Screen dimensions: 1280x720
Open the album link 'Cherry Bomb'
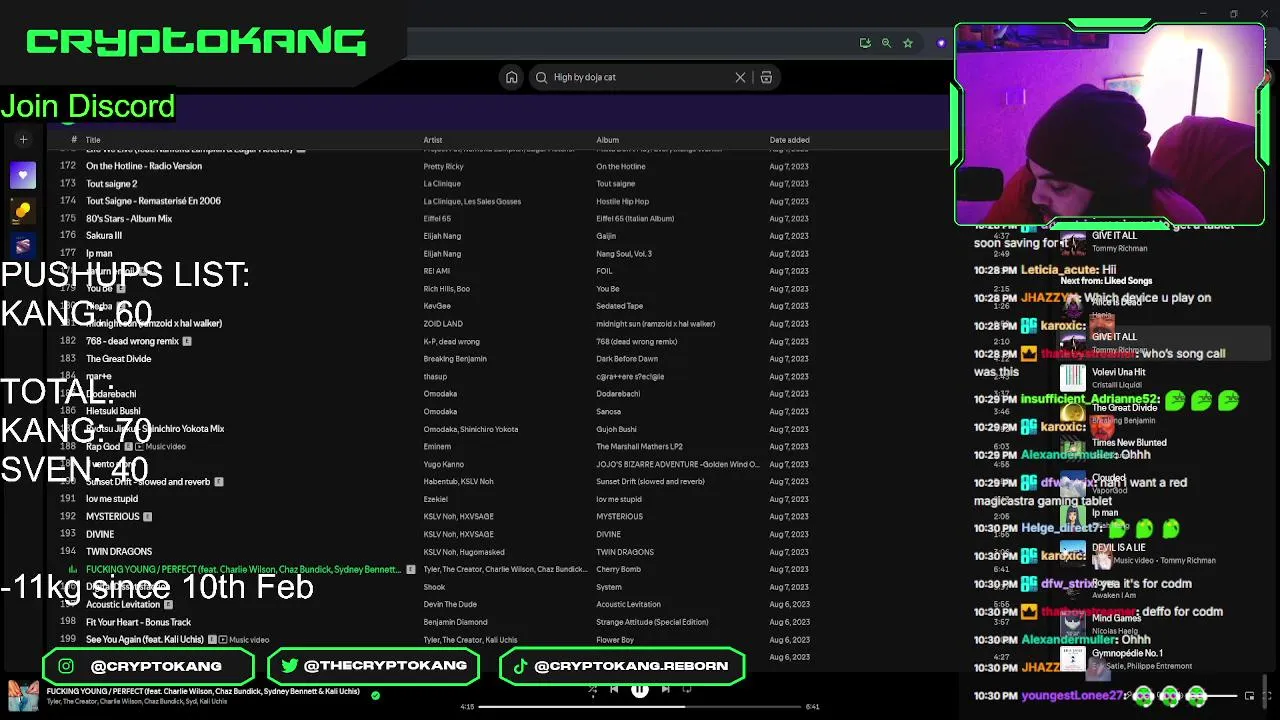pyautogui.click(x=618, y=570)
